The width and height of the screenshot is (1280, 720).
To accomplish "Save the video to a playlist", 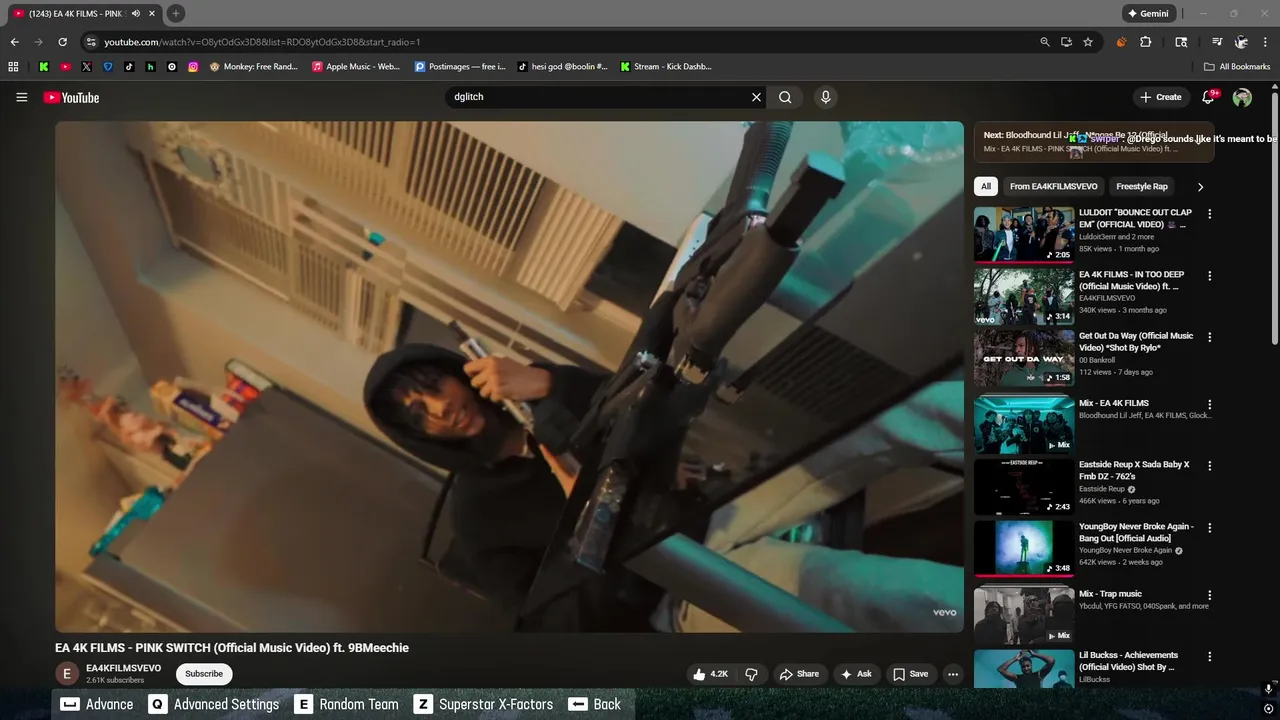I will [910, 674].
